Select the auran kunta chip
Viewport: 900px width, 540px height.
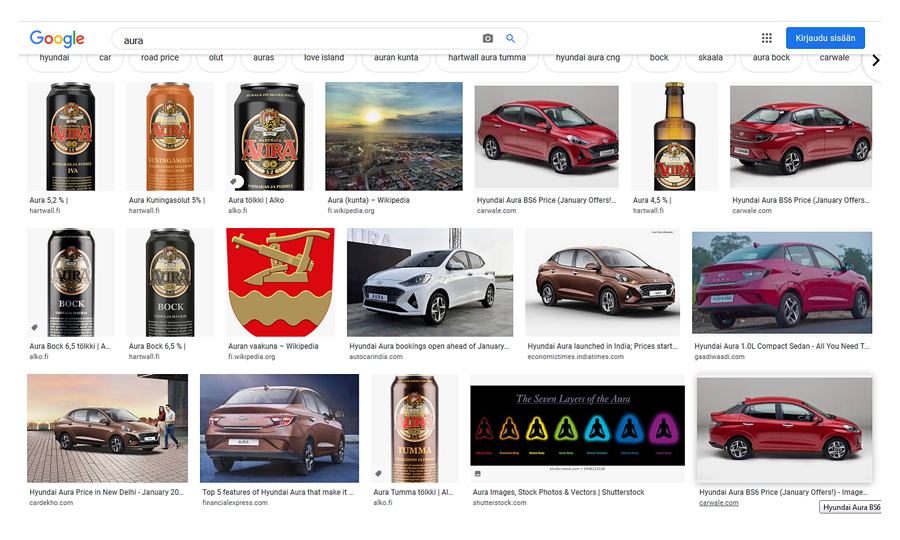(396, 58)
